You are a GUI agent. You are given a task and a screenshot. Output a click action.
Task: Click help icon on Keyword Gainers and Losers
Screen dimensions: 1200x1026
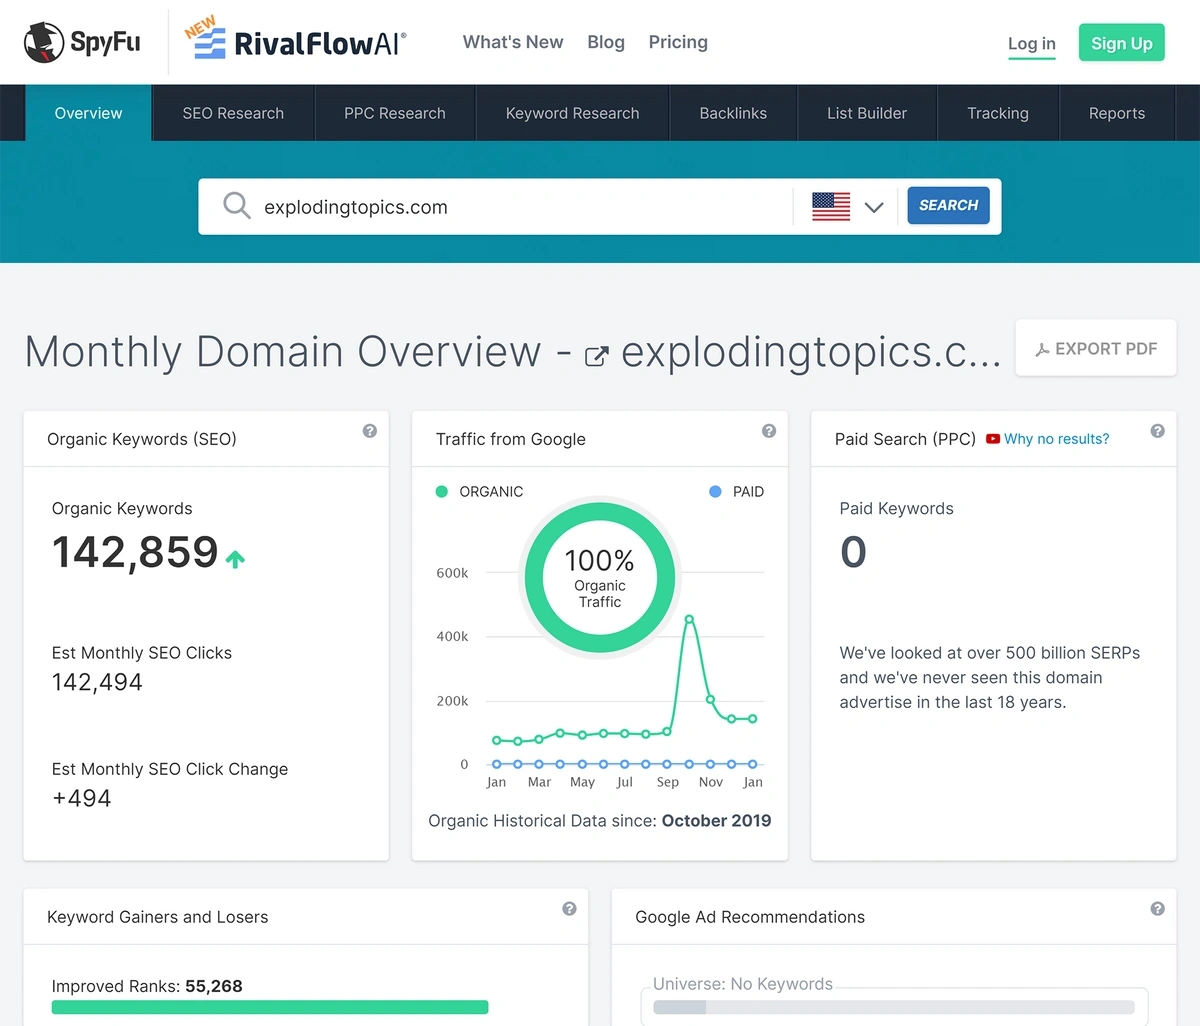569,909
